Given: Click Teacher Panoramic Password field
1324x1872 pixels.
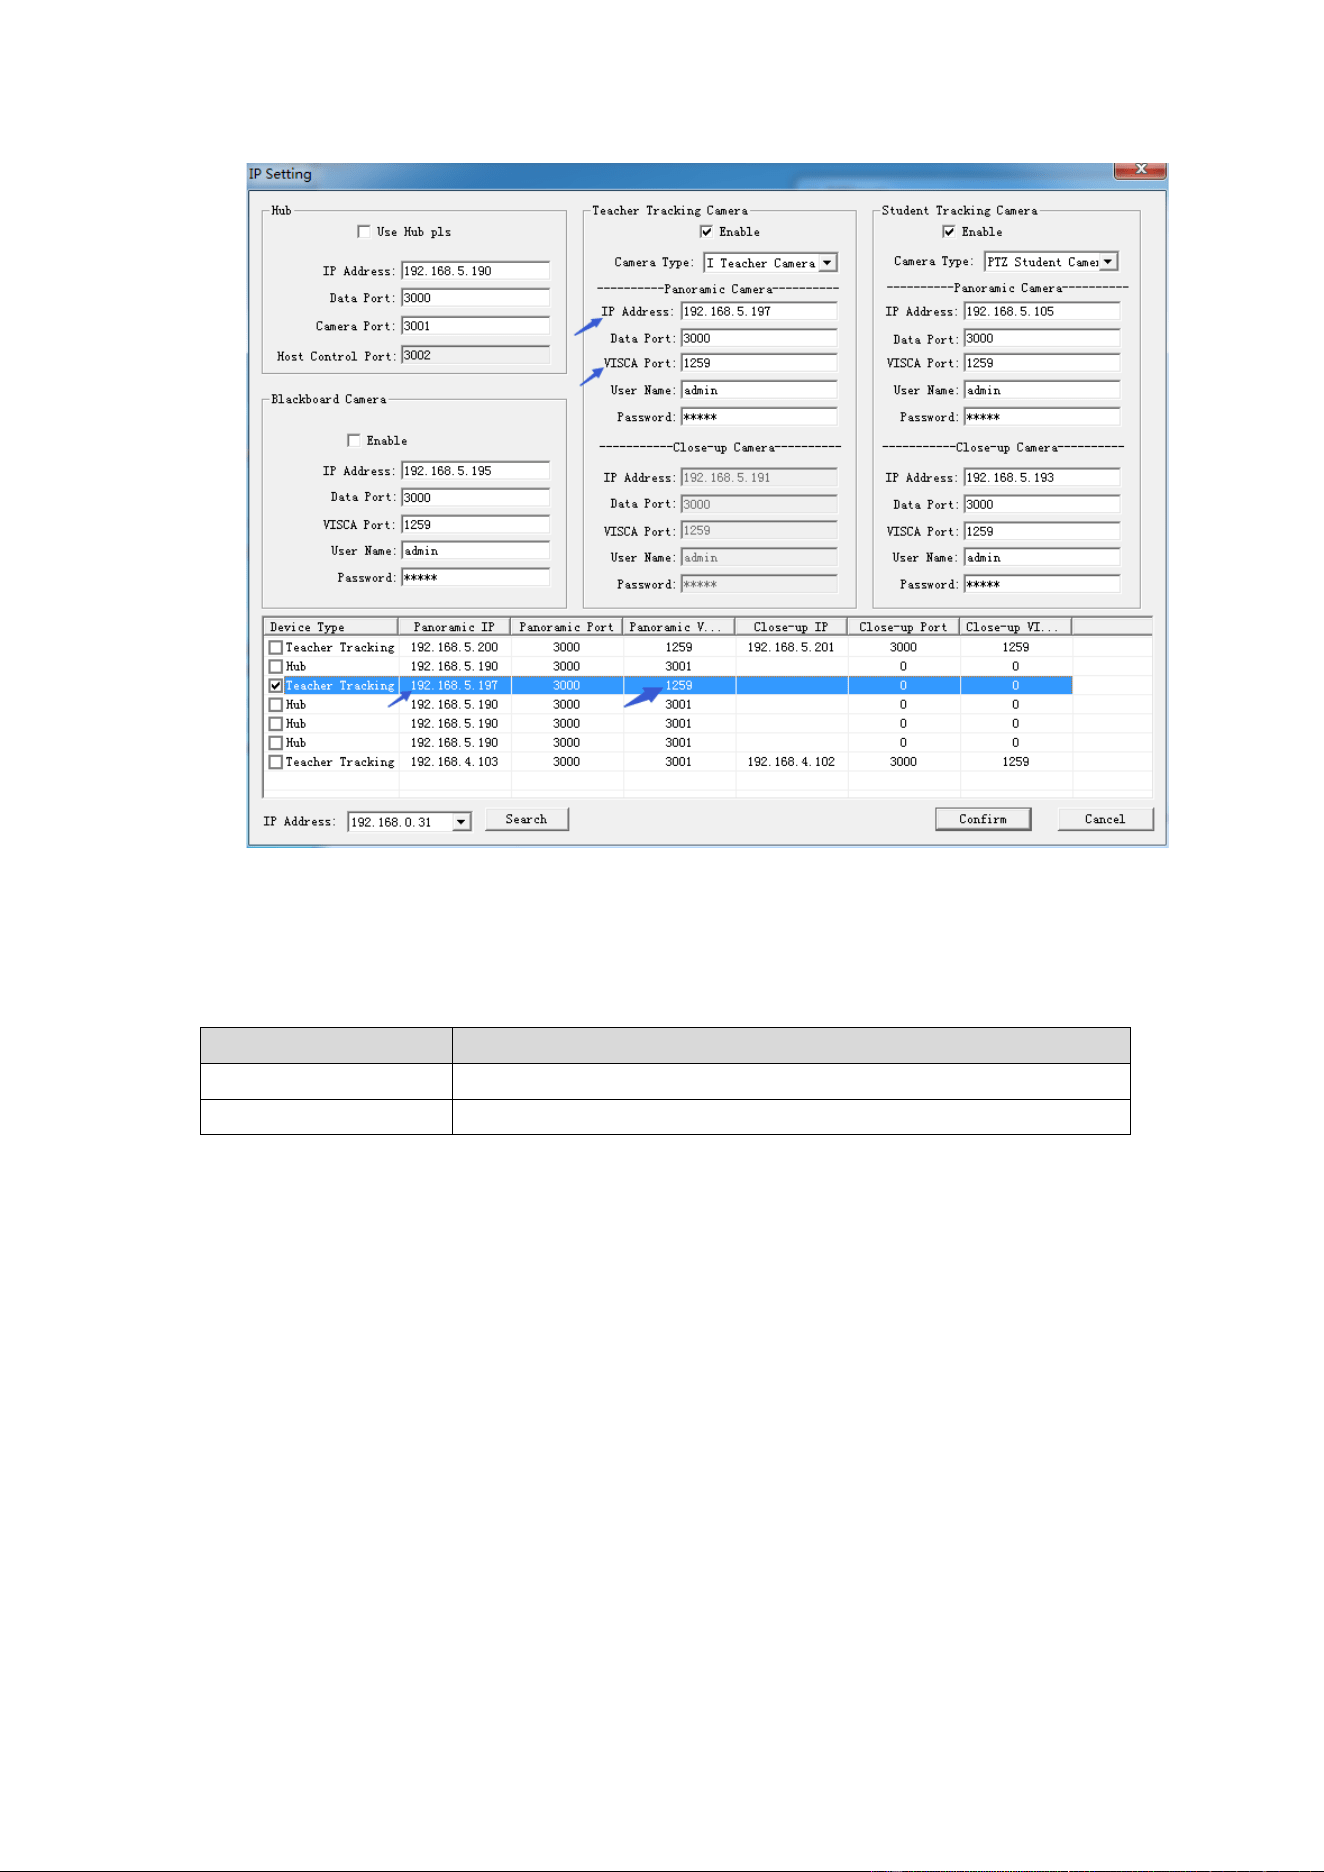Looking at the screenshot, I should coord(759,417).
